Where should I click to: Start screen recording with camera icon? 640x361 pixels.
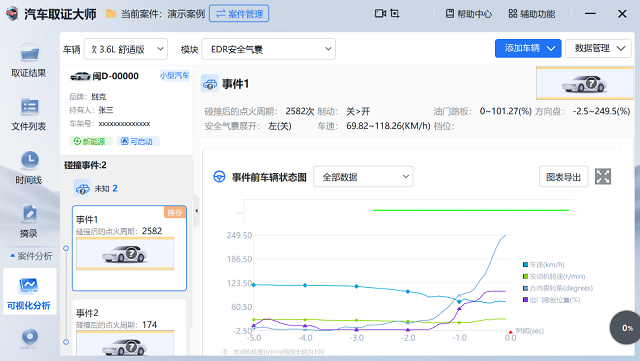point(380,13)
